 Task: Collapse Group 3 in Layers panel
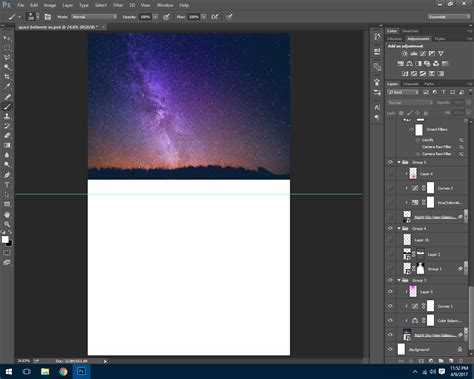[x=399, y=280]
